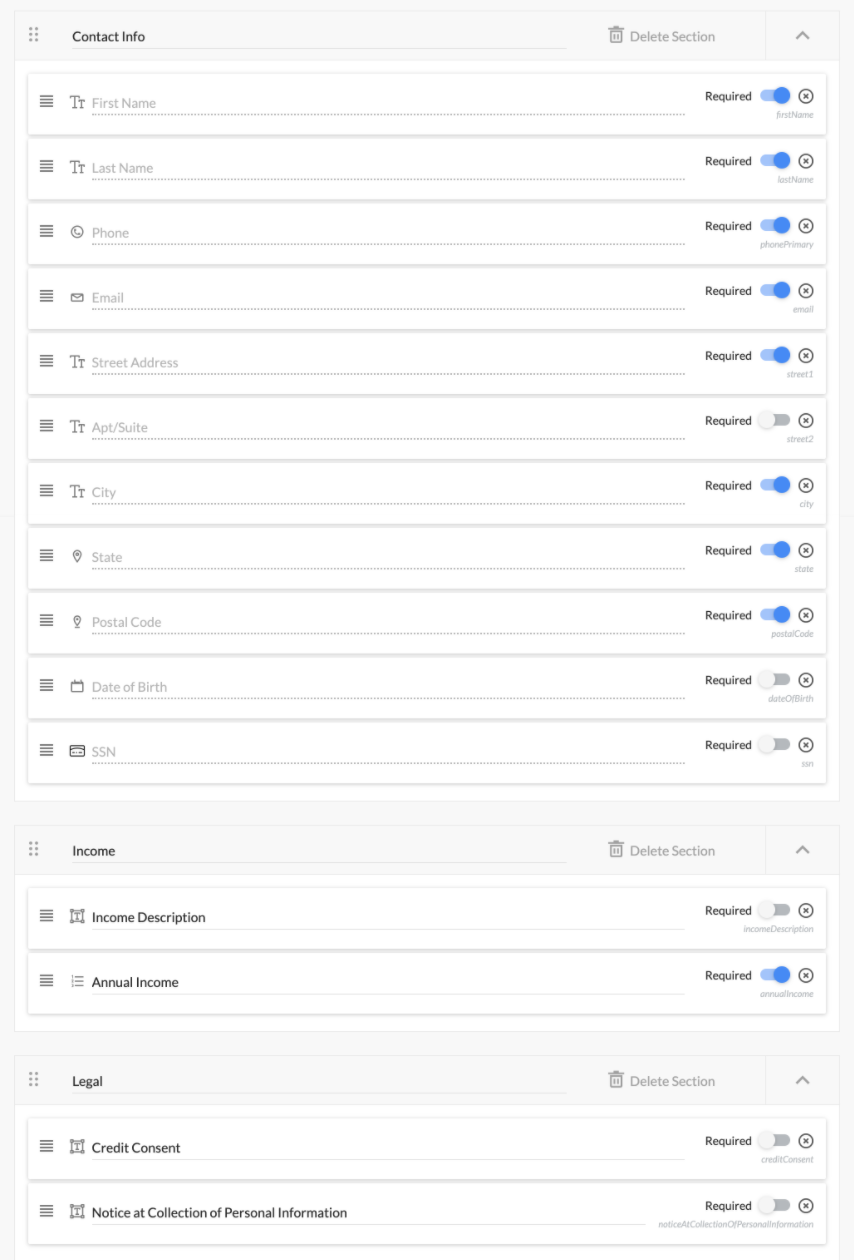Toggle Required for Notice at Collection field
854x1260 pixels.
(x=775, y=1206)
